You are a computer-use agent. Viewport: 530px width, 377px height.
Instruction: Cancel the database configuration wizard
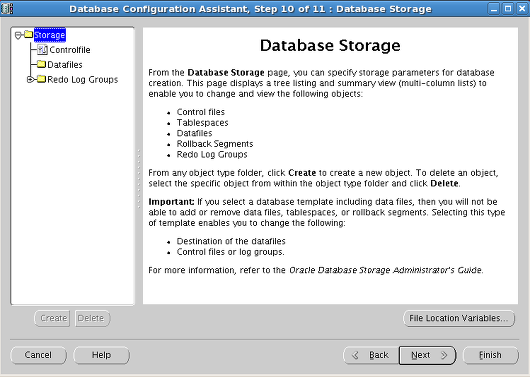(x=38, y=355)
